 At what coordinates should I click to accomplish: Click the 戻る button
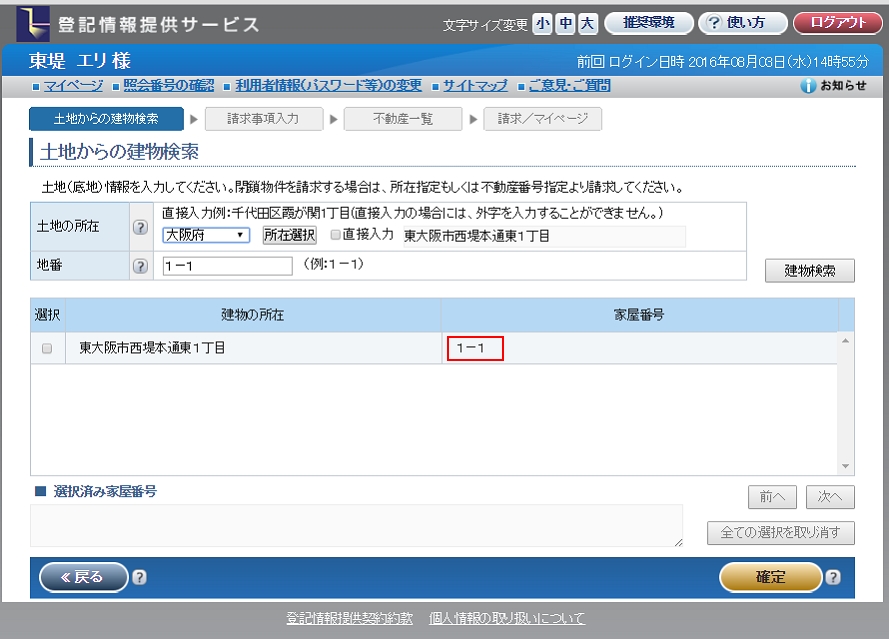(x=84, y=577)
